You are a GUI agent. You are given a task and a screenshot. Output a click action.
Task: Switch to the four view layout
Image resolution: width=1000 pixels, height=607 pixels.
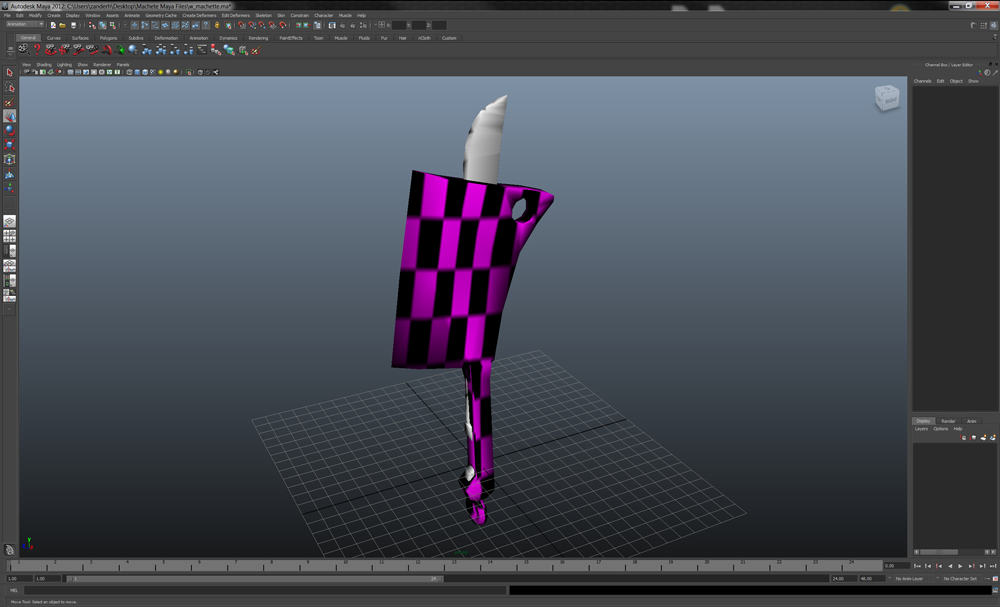(10, 236)
